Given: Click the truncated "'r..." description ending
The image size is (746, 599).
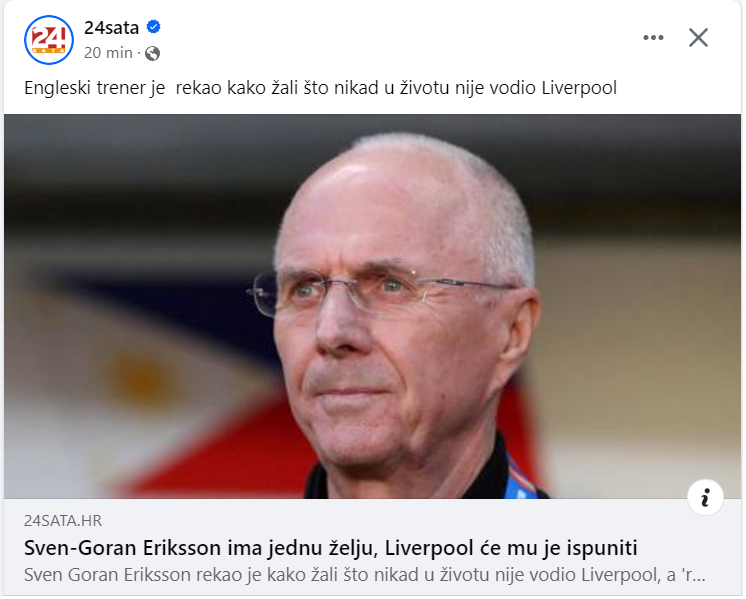Looking at the screenshot, I should tap(695, 577).
